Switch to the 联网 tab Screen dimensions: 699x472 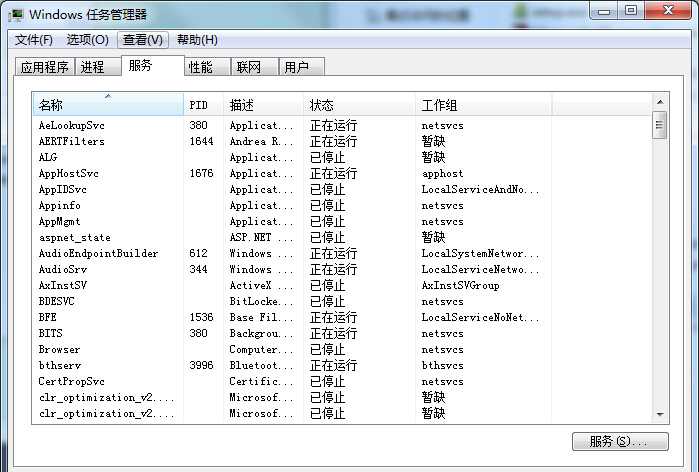coord(255,67)
